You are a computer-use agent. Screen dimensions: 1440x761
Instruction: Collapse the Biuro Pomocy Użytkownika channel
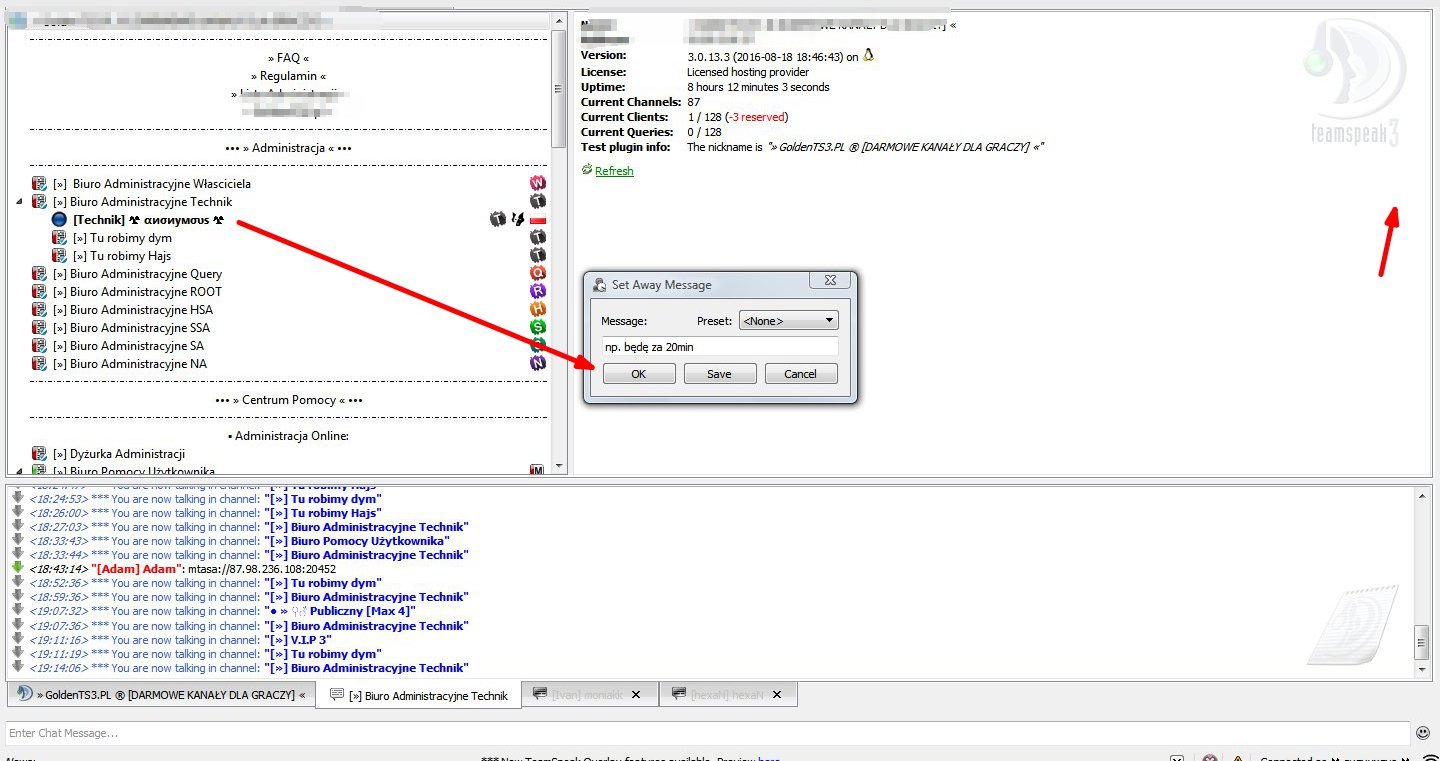point(19,471)
